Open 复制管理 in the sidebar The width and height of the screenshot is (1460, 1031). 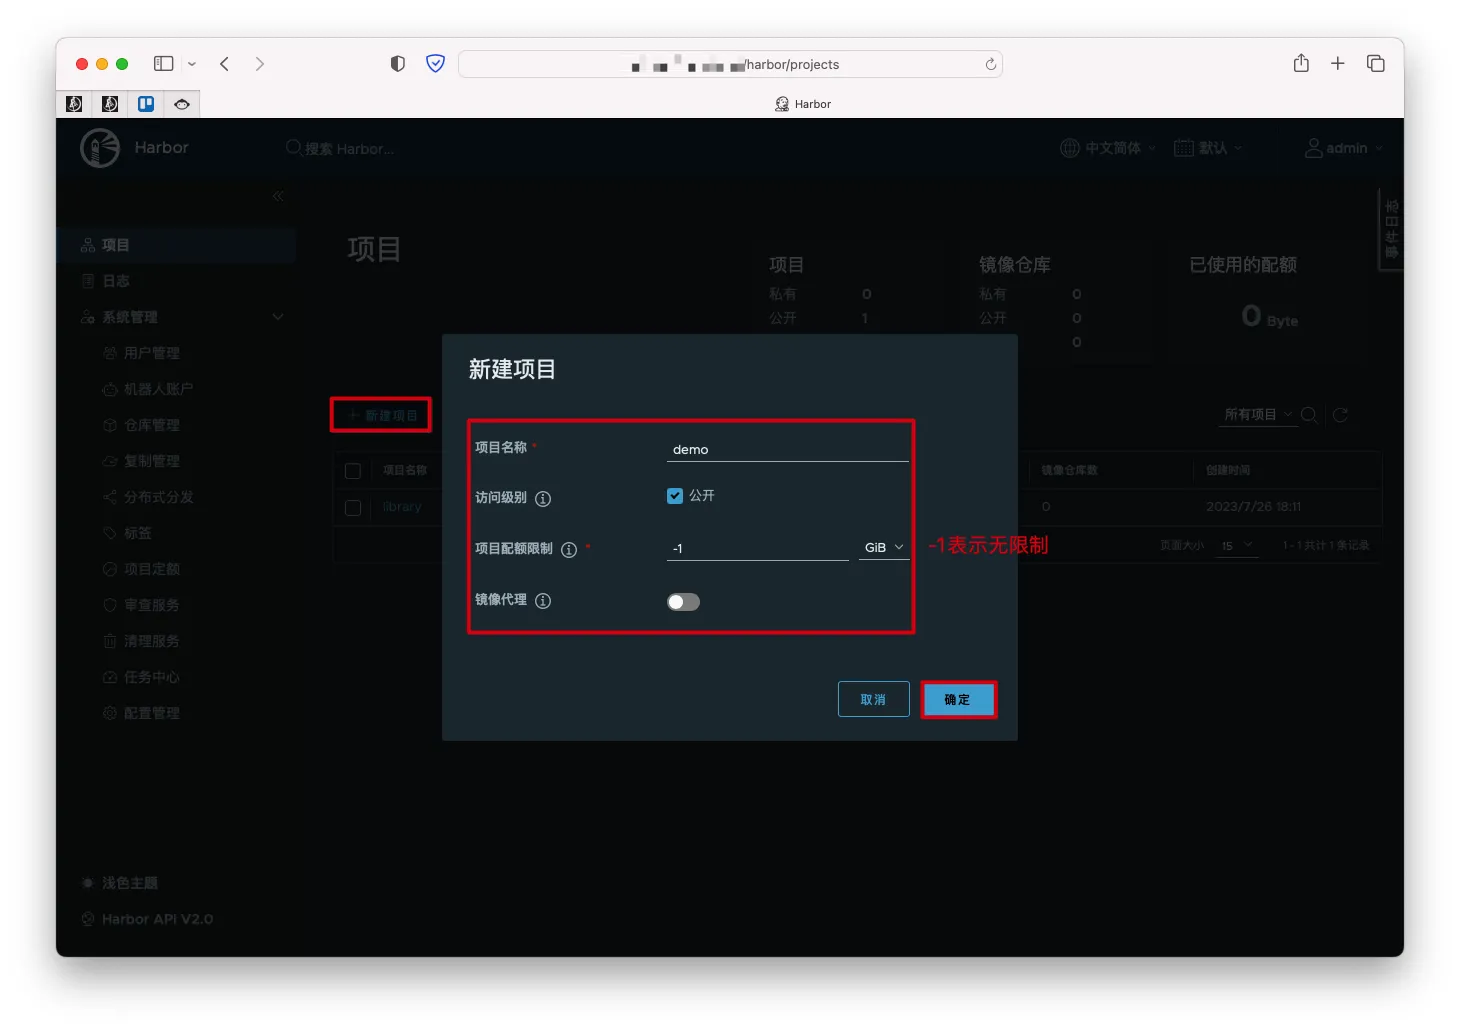152,461
